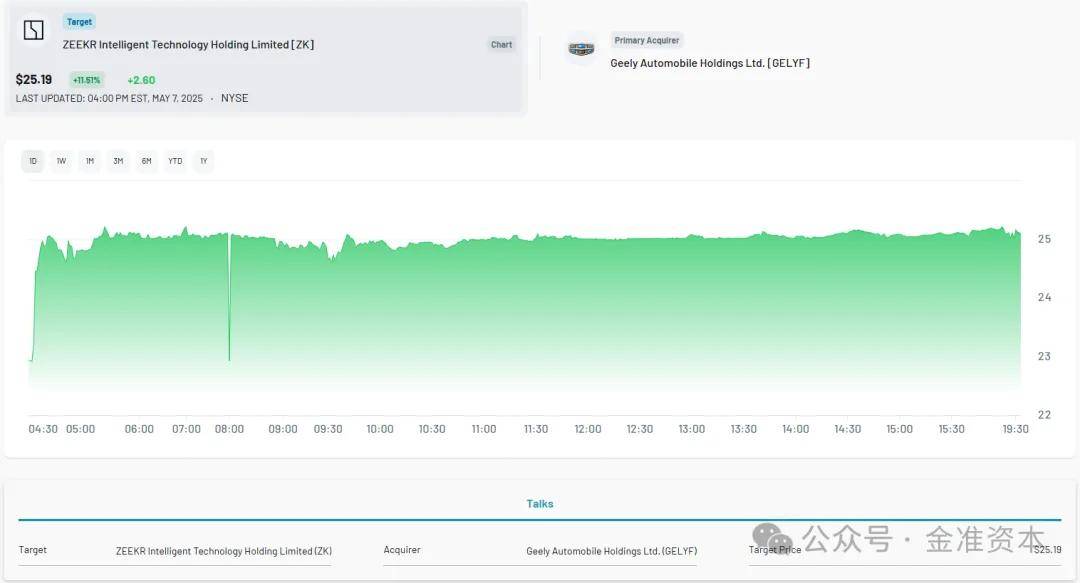Open Geely Automobile Holdings Ltd. [GELYF] header title

(710, 63)
